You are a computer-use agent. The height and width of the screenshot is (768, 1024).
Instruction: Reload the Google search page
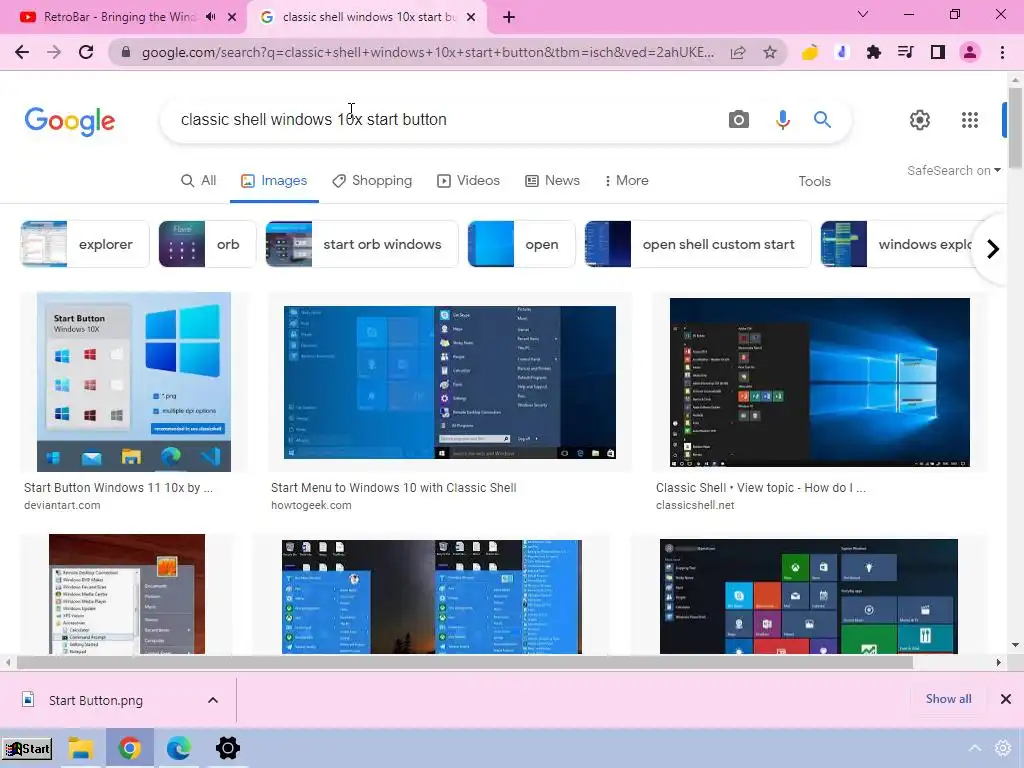pyautogui.click(x=86, y=52)
